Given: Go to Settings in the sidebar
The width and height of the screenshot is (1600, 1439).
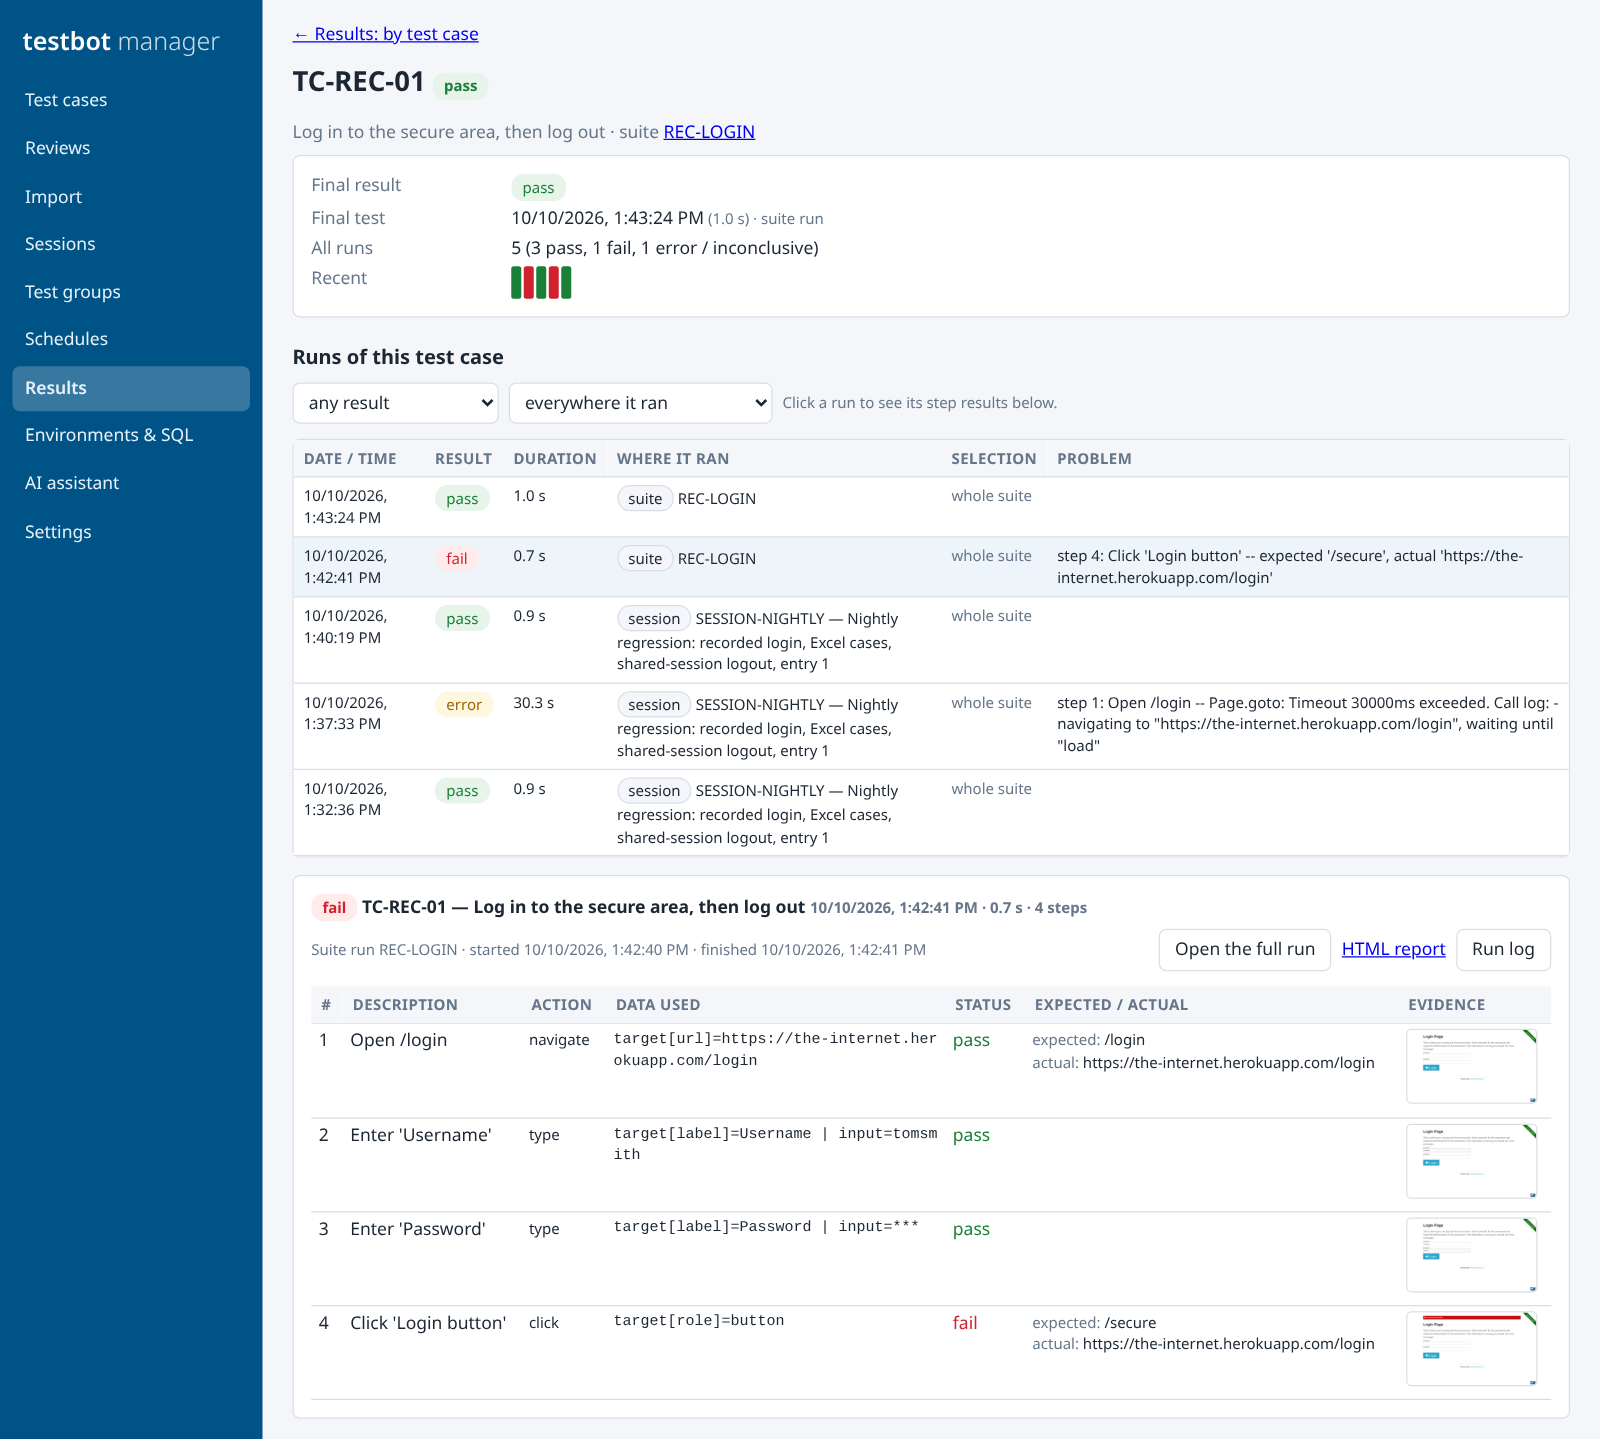Looking at the screenshot, I should pyautogui.click(x=131, y=532).
